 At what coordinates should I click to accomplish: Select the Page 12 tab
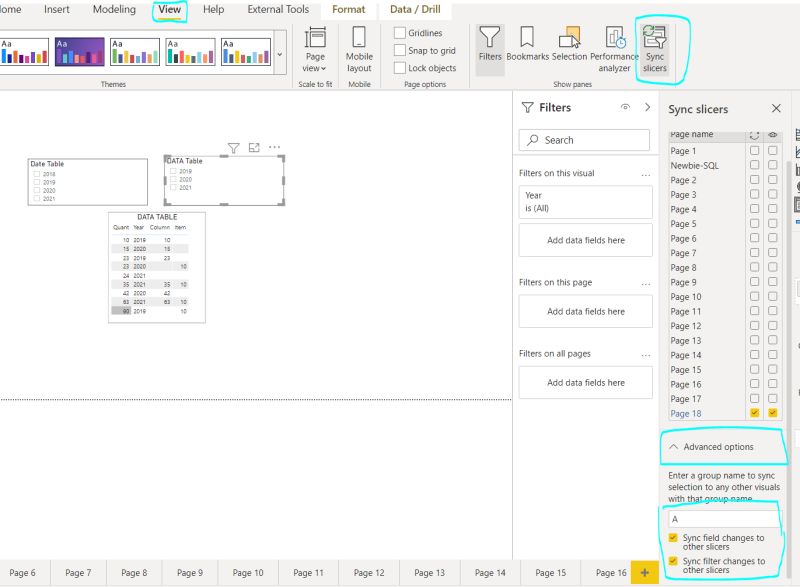[369, 573]
